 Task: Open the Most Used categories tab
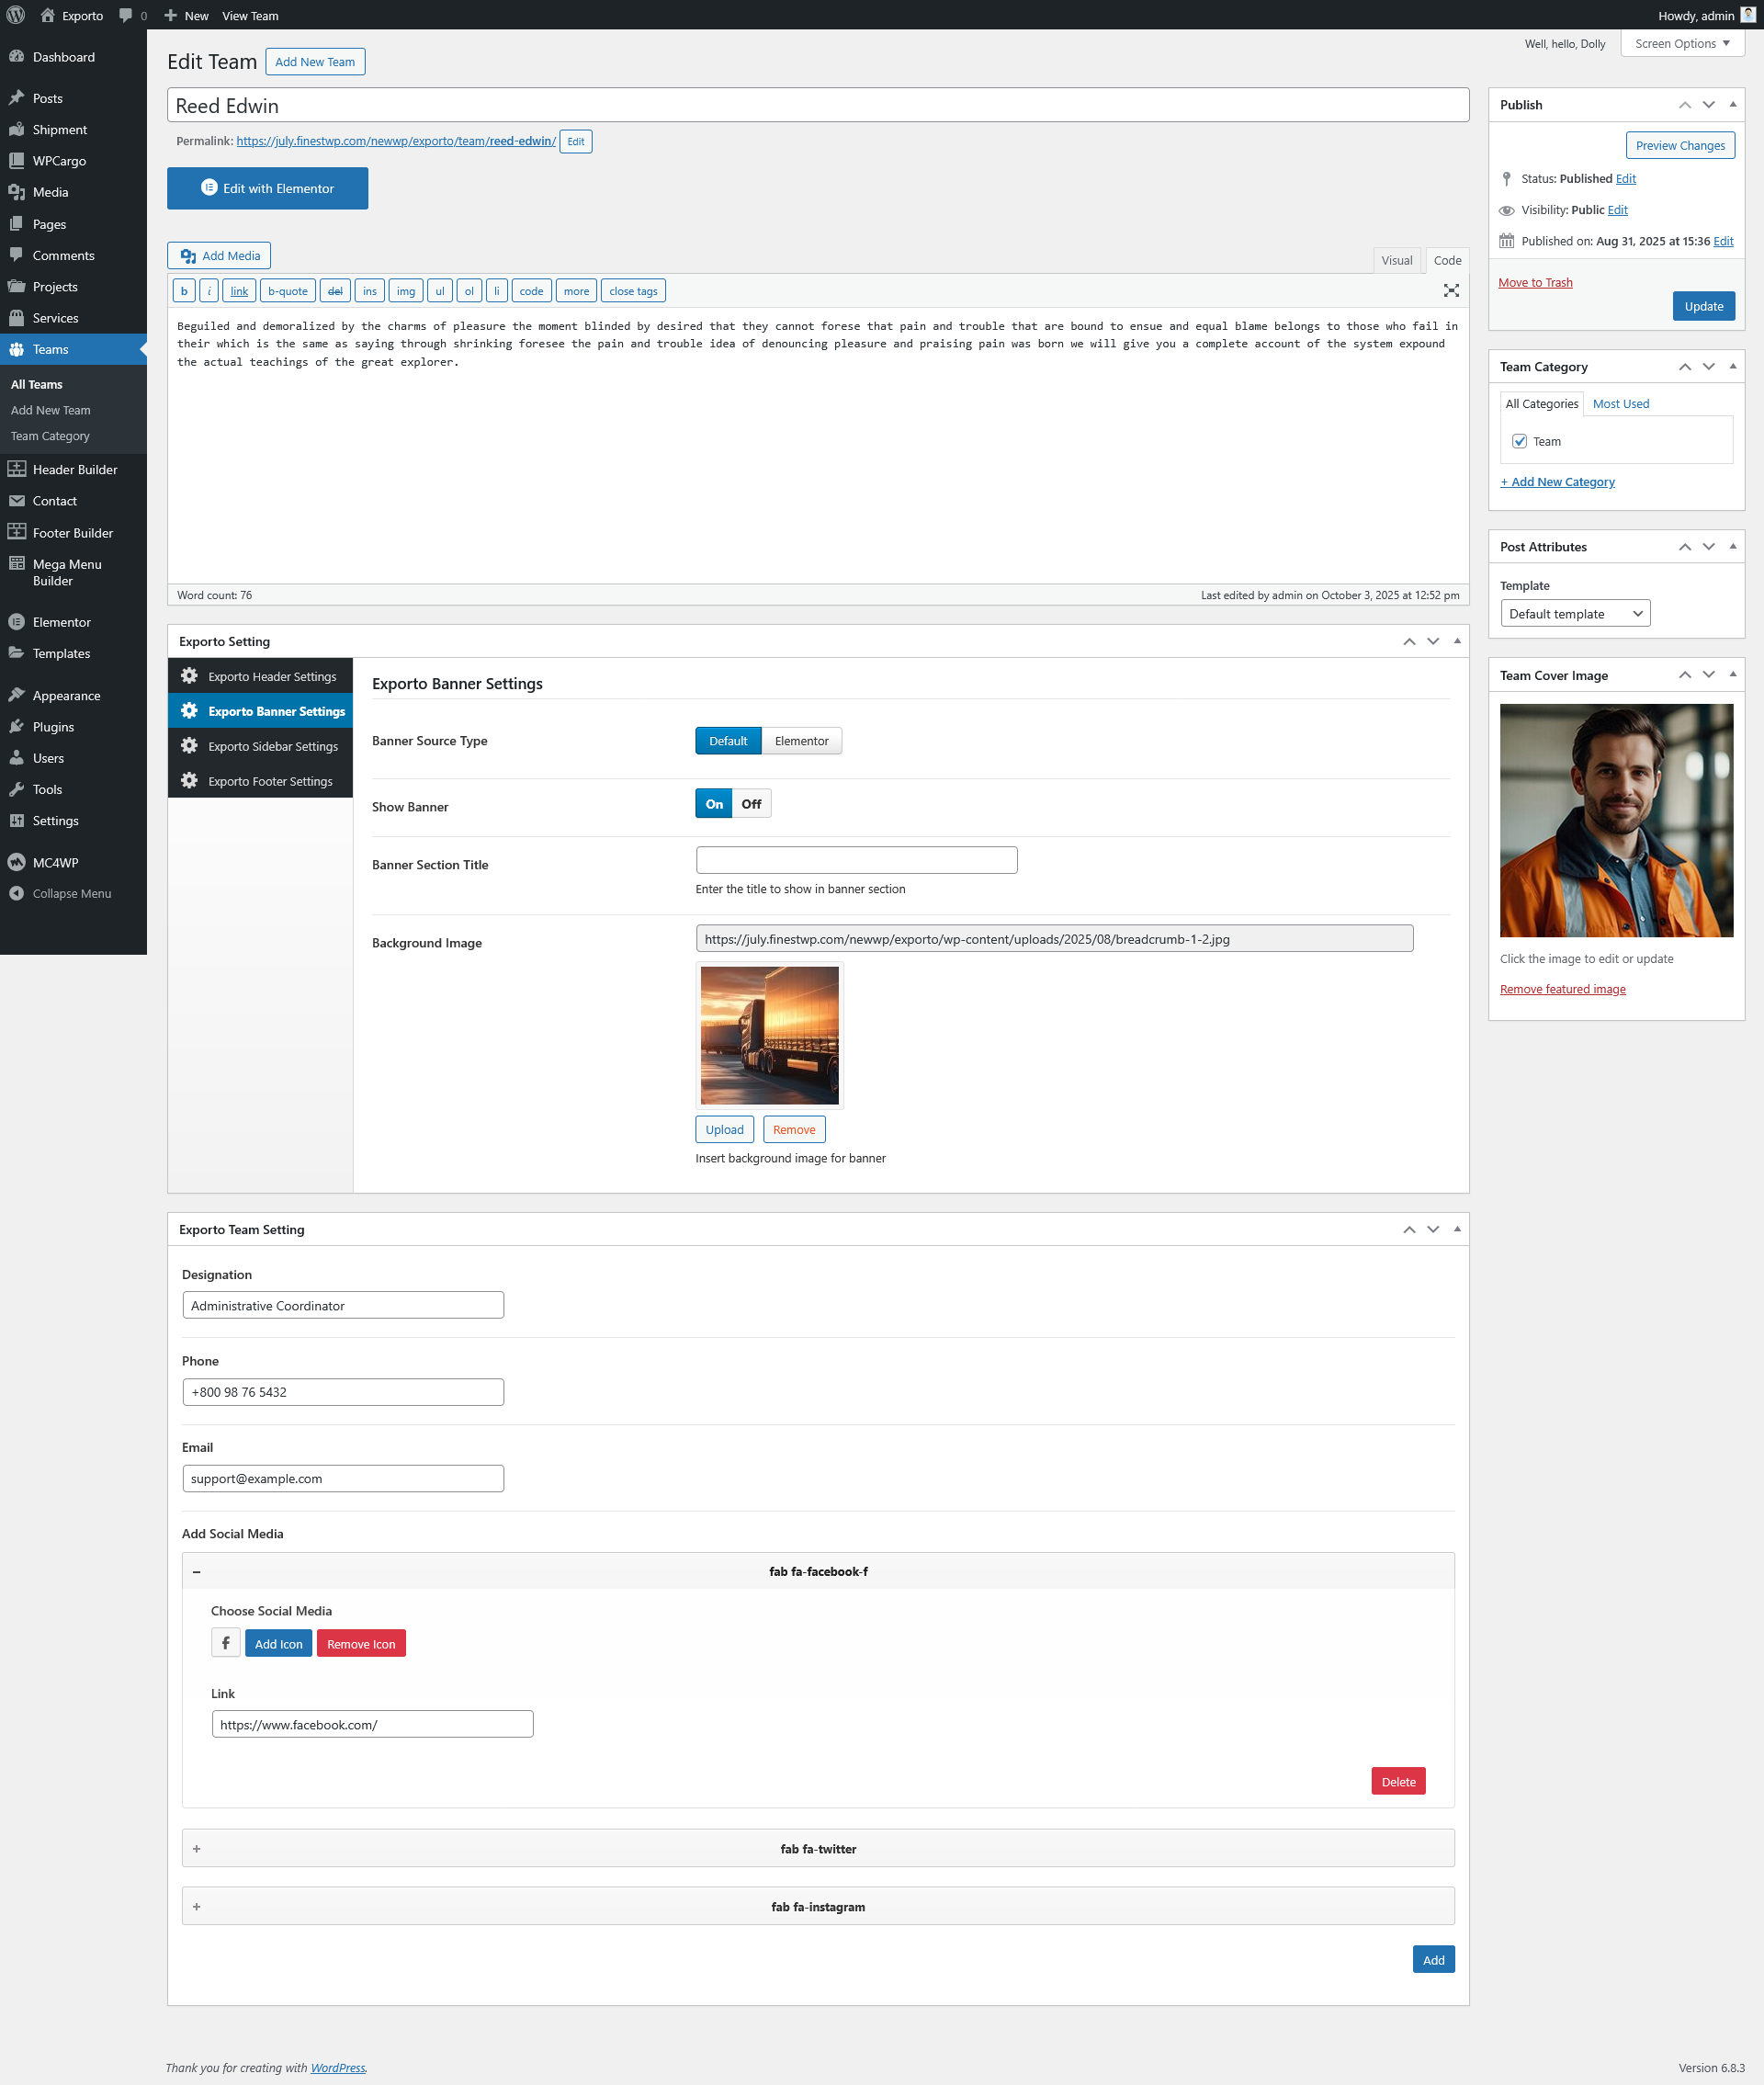tap(1620, 404)
